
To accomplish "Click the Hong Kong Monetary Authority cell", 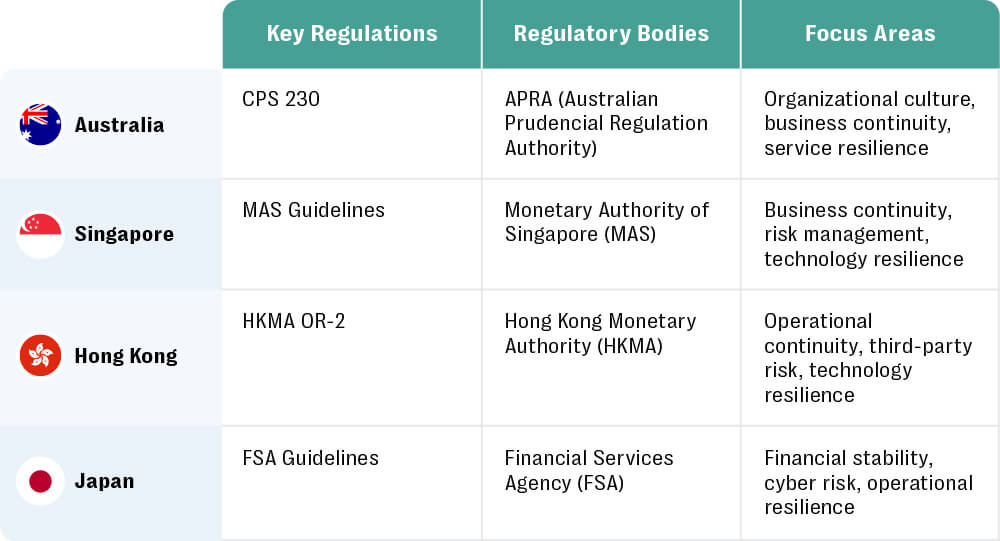I will pos(600,333).
